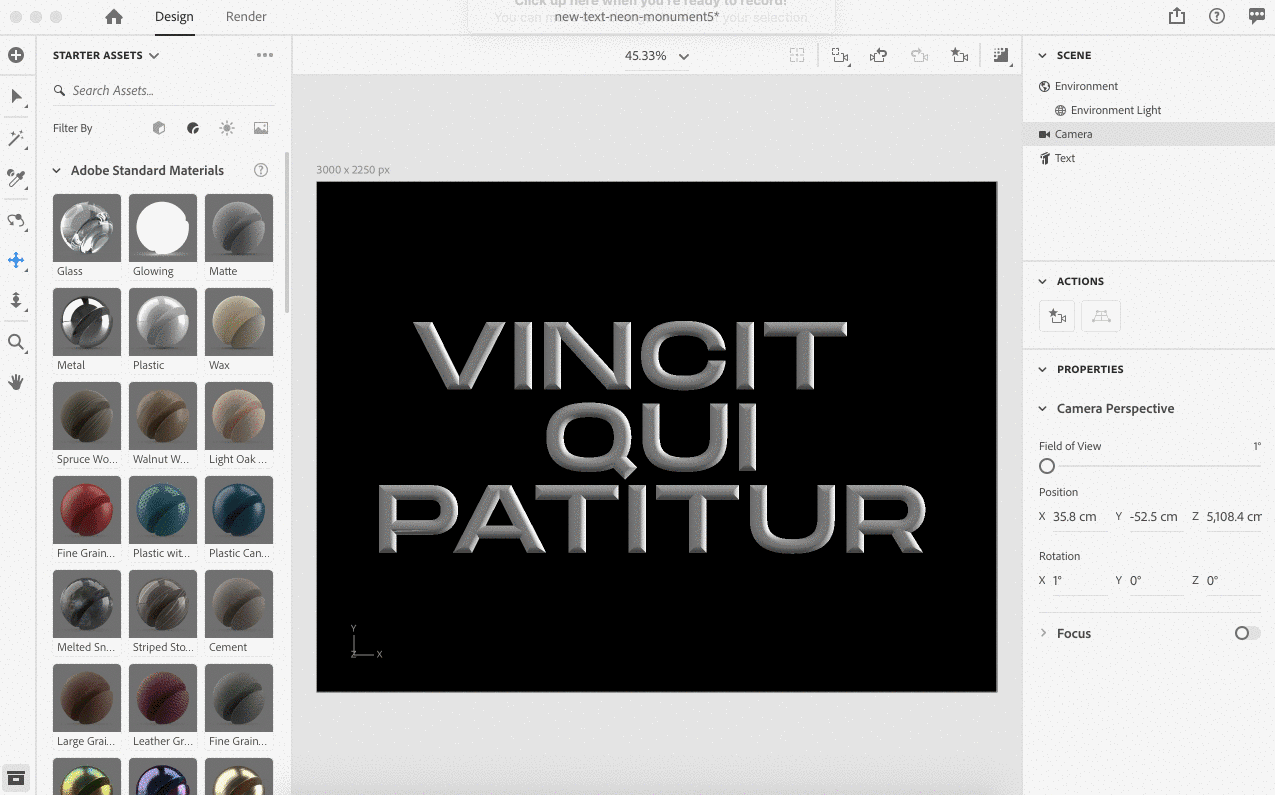The width and height of the screenshot is (1275, 795).
Task: Click the Share export icon
Action: coord(1177,16)
